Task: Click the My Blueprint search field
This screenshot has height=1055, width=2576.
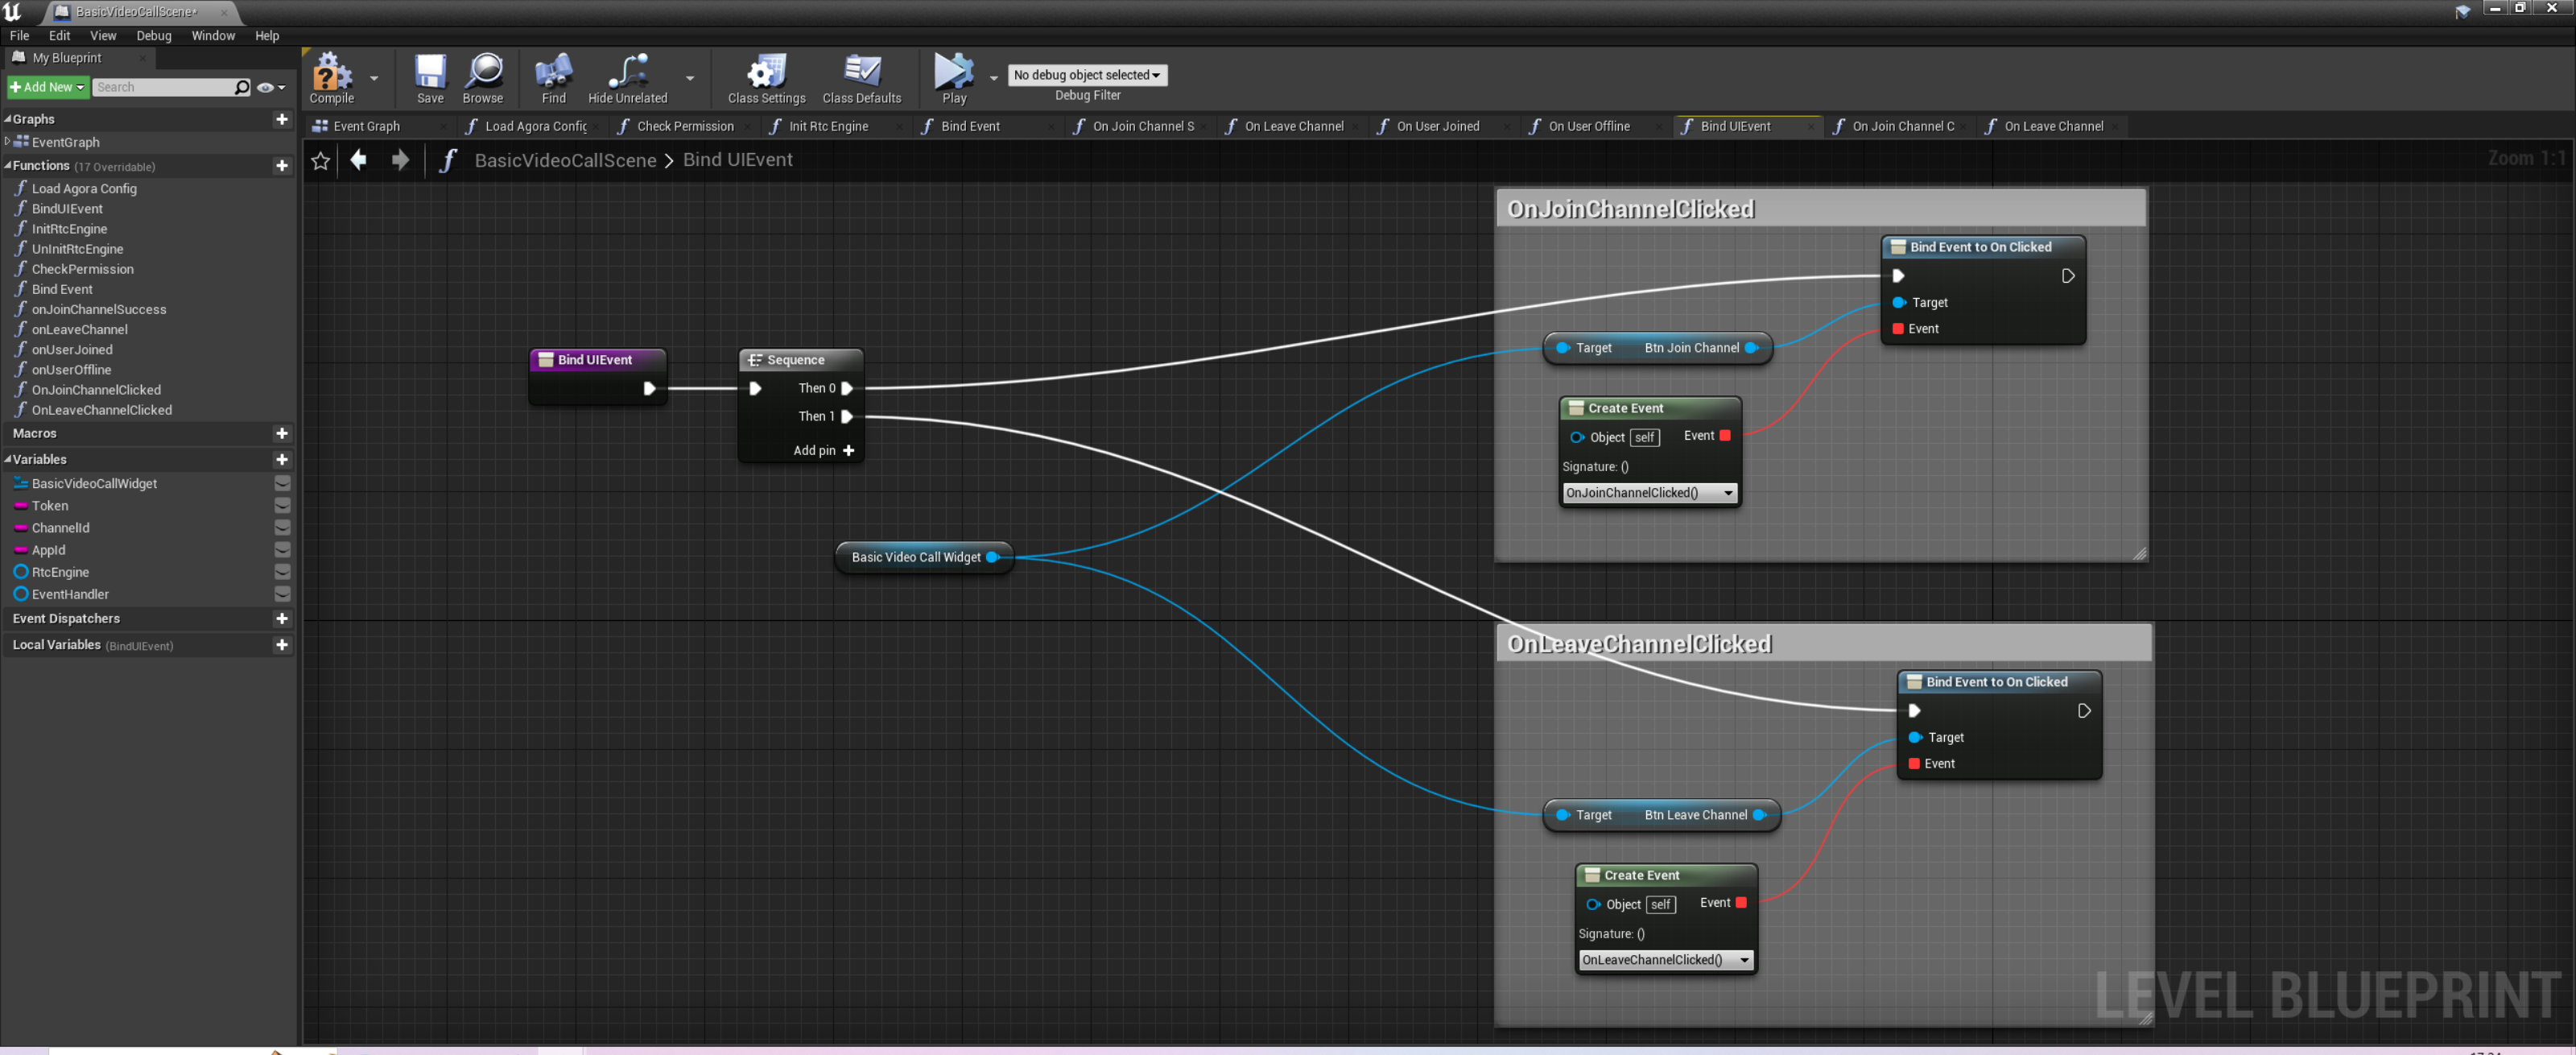Action: pos(163,87)
